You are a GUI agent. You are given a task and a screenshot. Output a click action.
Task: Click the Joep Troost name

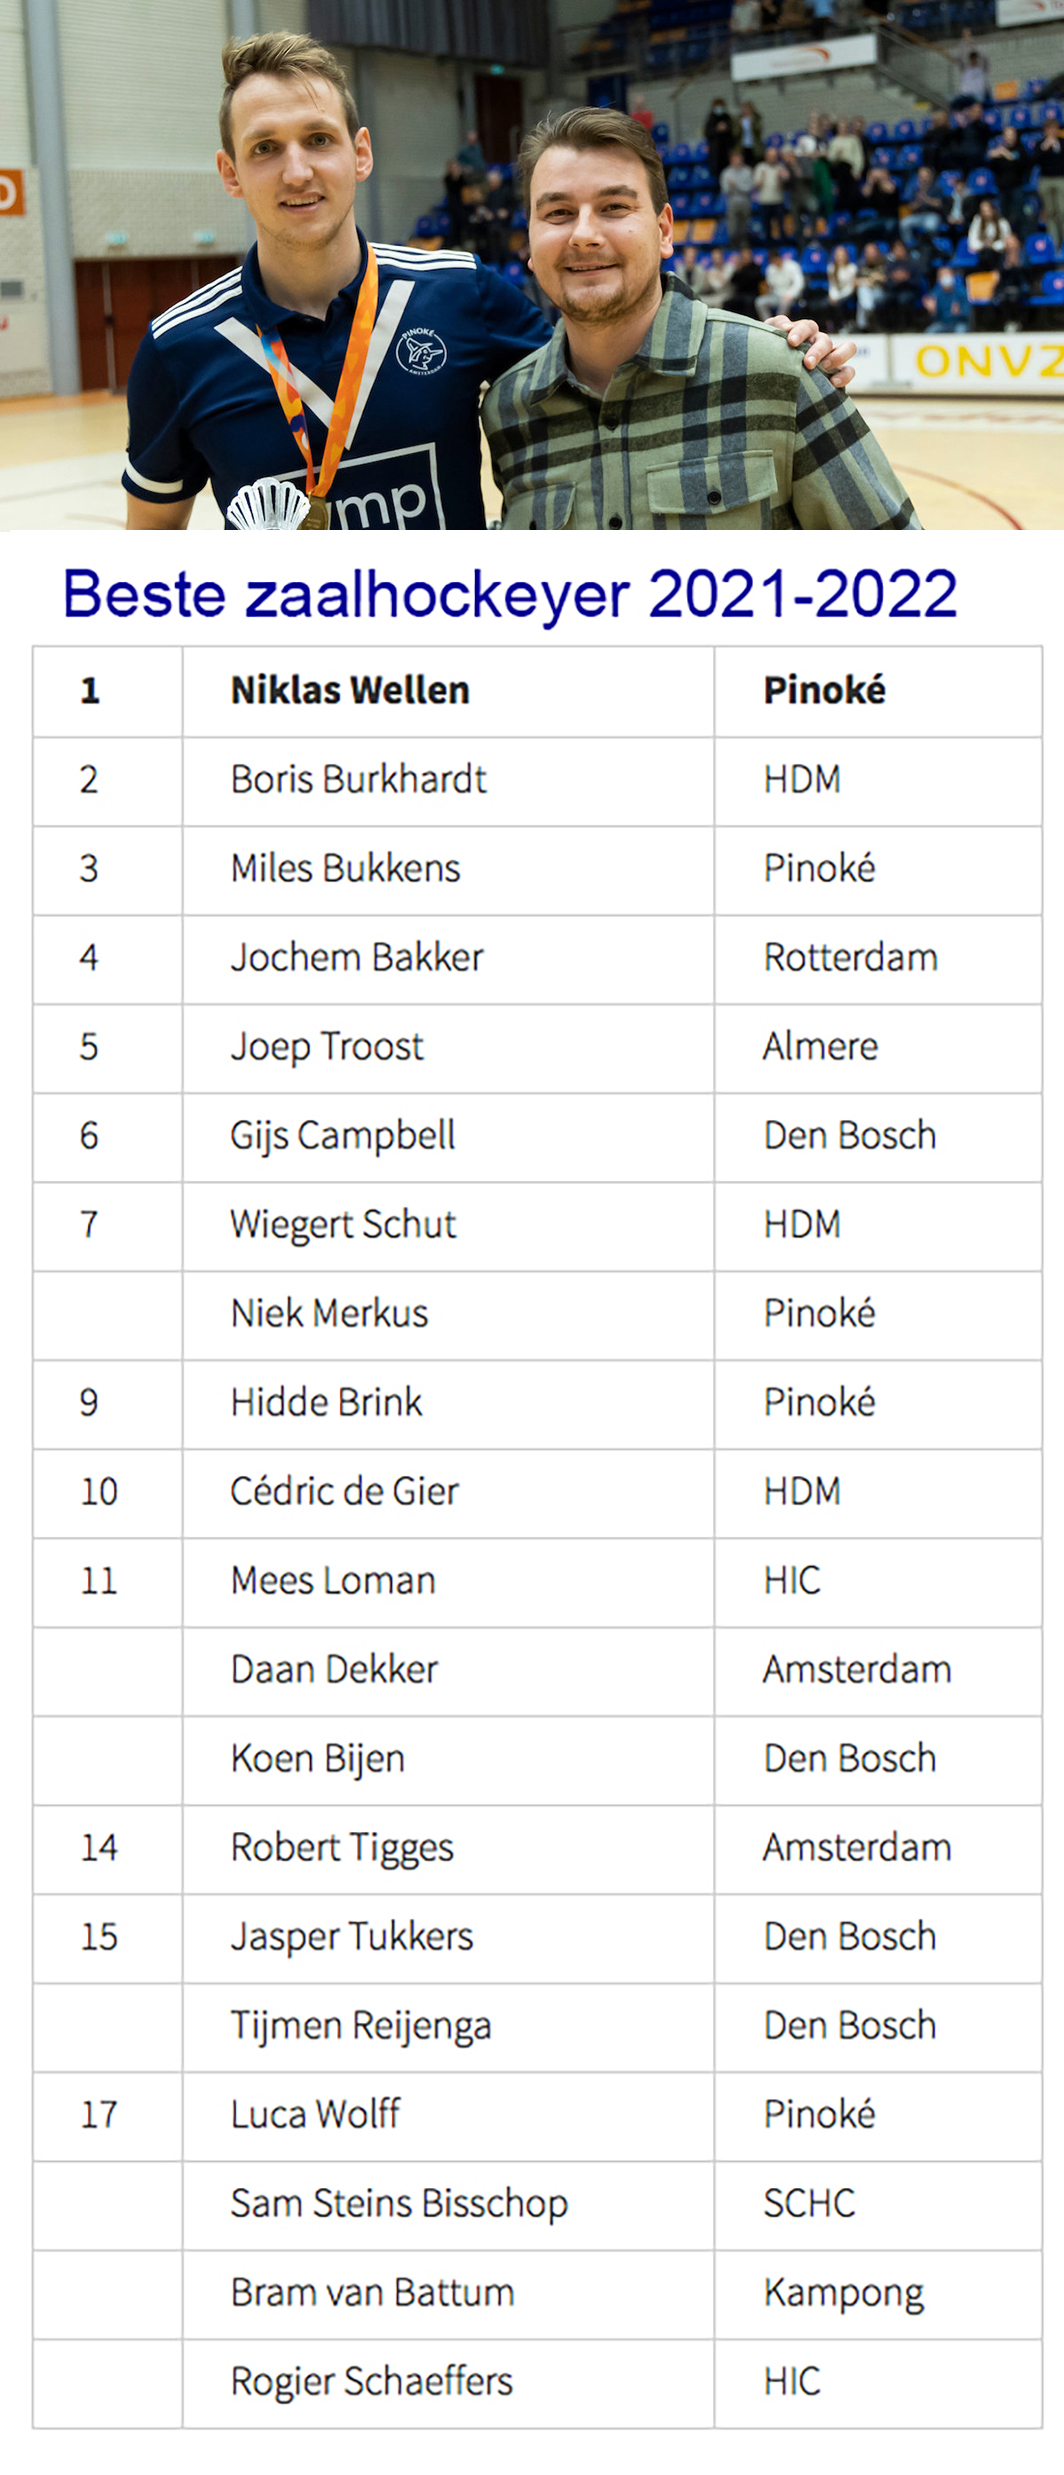pos(327,1046)
